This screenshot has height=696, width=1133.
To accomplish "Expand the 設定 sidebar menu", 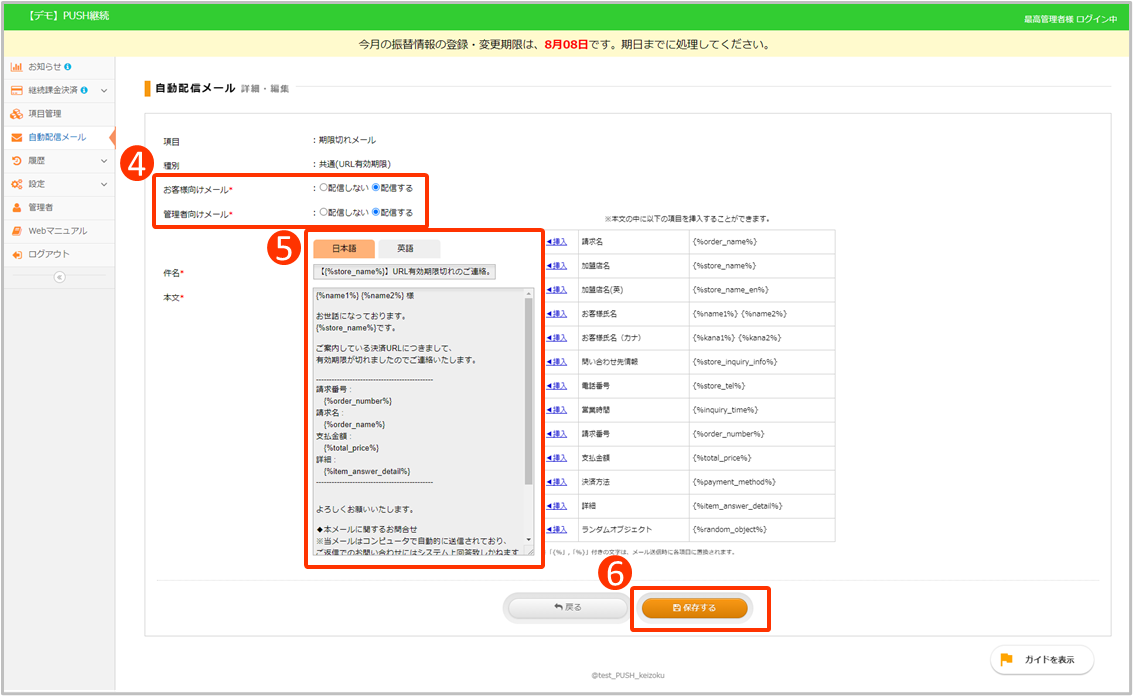I will tap(104, 184).
